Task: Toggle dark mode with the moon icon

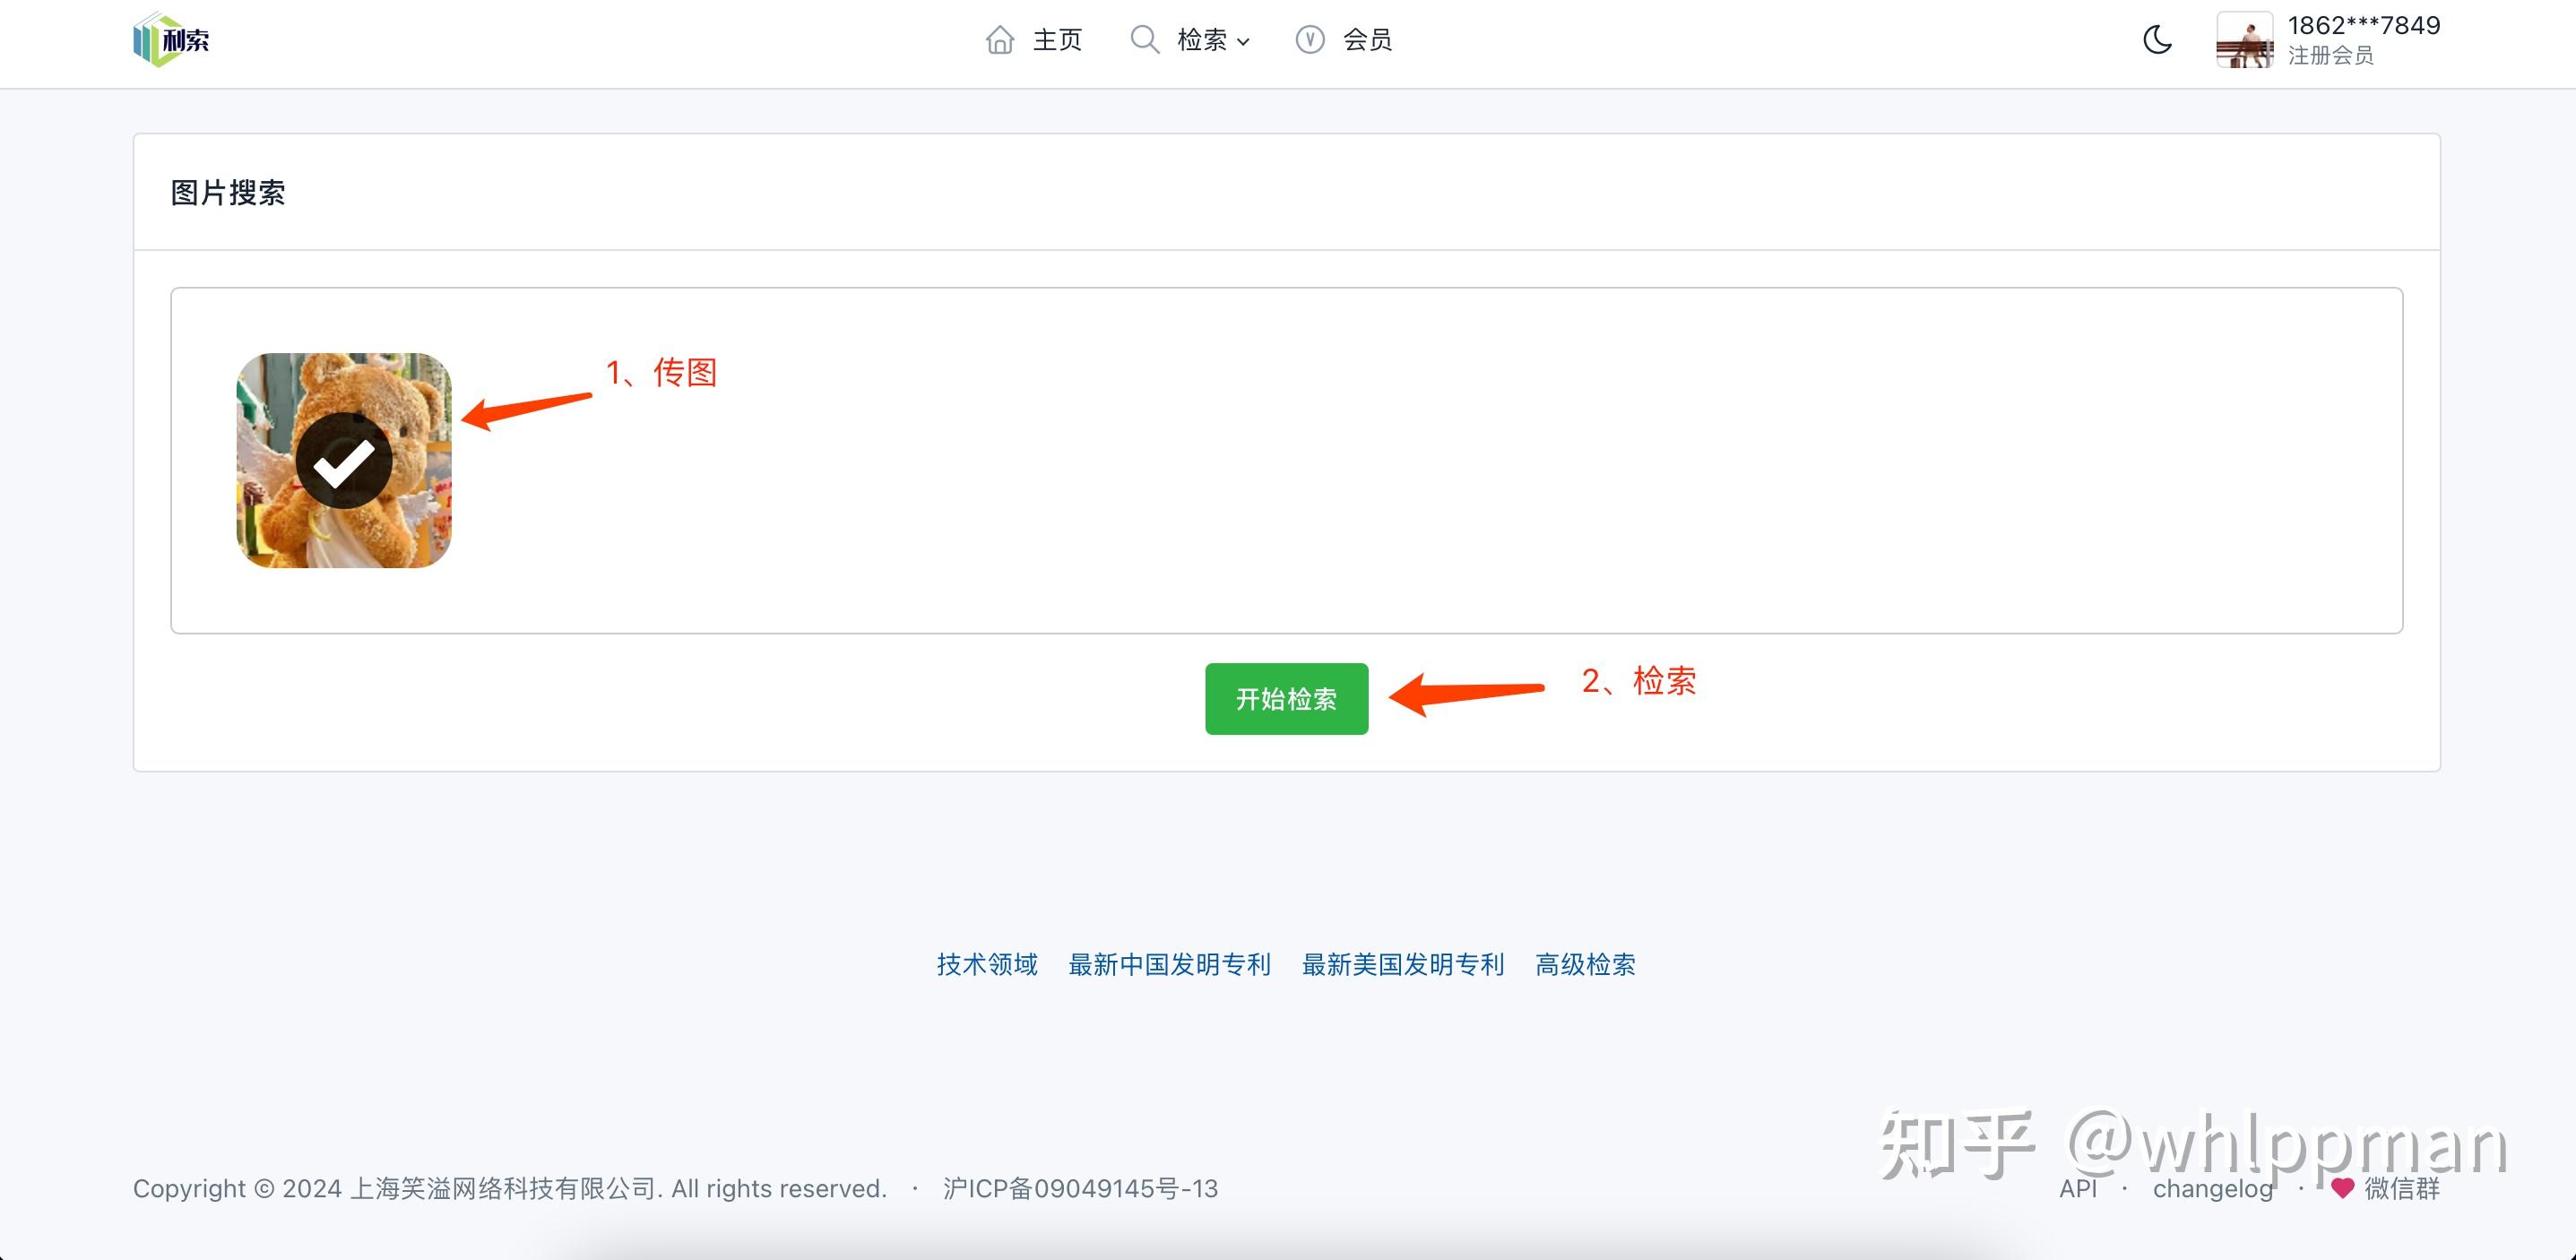Action: click(x=2157, y=40)
